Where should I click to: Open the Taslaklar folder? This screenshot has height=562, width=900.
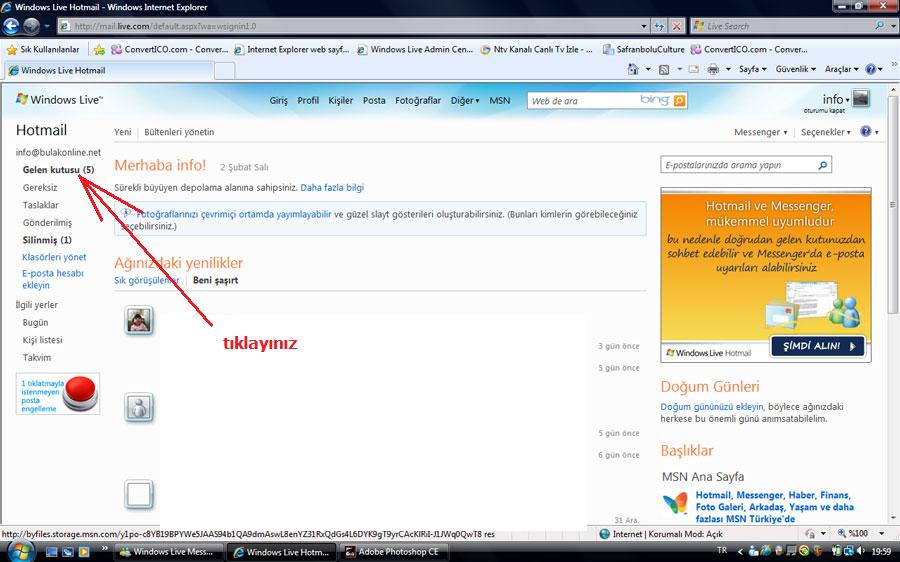[41, 205]
